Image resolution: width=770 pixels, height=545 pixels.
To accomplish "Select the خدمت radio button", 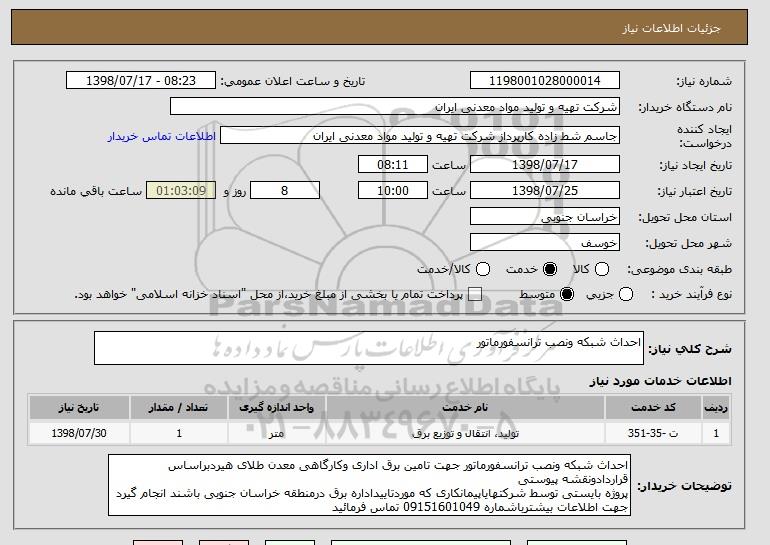I will pyautogui.click(x=550, y=269).
